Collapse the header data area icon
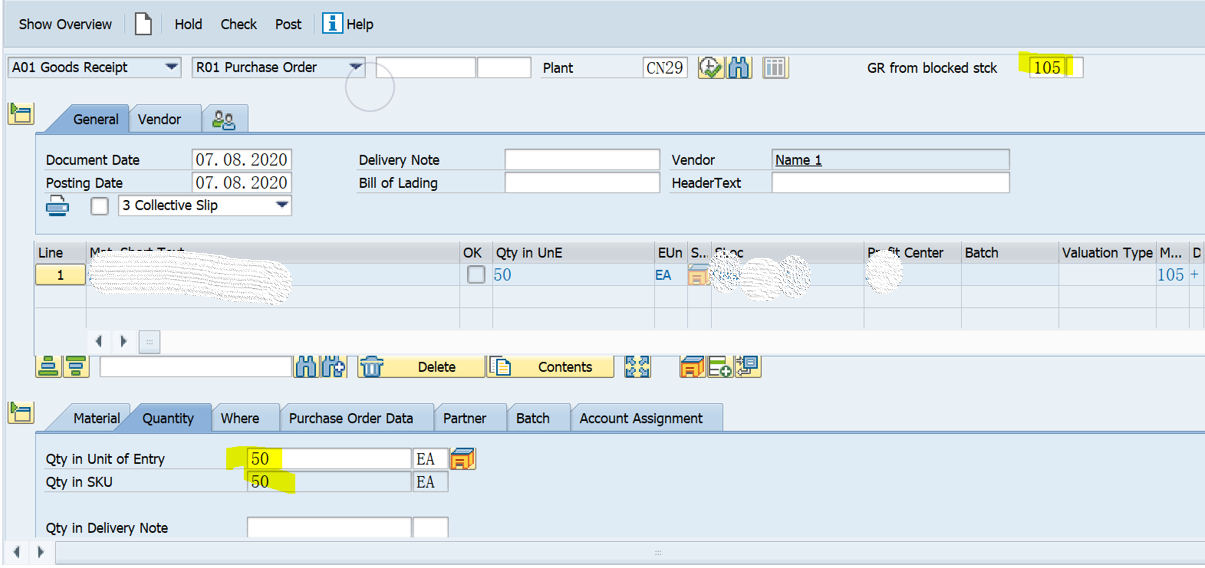The width and height of the screenshot is (1205, 568). [x=20, y=113]
